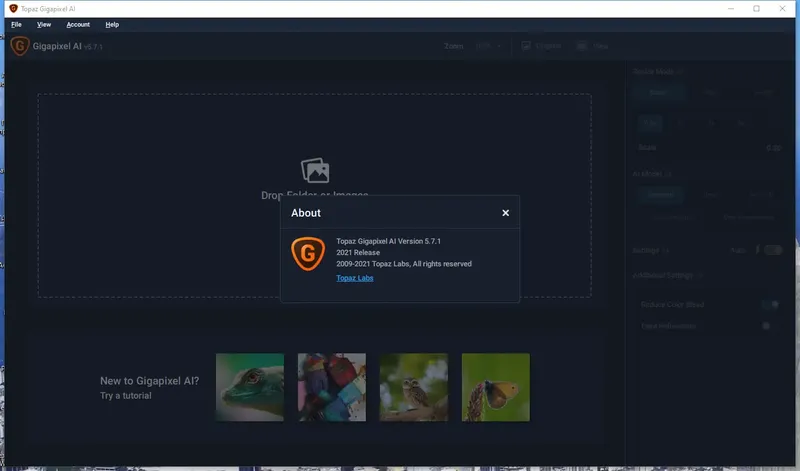Open the butterfly tutorial thumbnail
The height and width of the screenshot is (471, 800).
click(x=496, y=387)
